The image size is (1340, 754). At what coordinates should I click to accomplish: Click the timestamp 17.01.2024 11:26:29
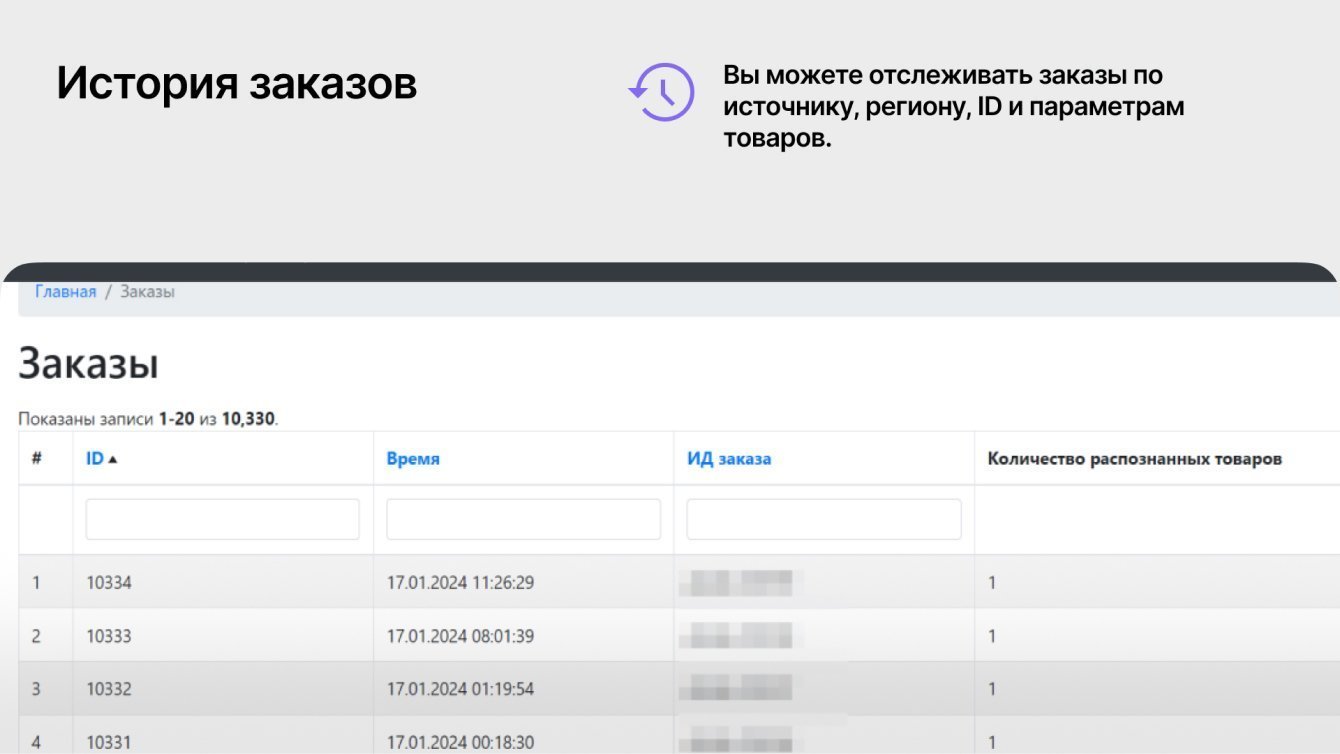[x=460, y=582]
